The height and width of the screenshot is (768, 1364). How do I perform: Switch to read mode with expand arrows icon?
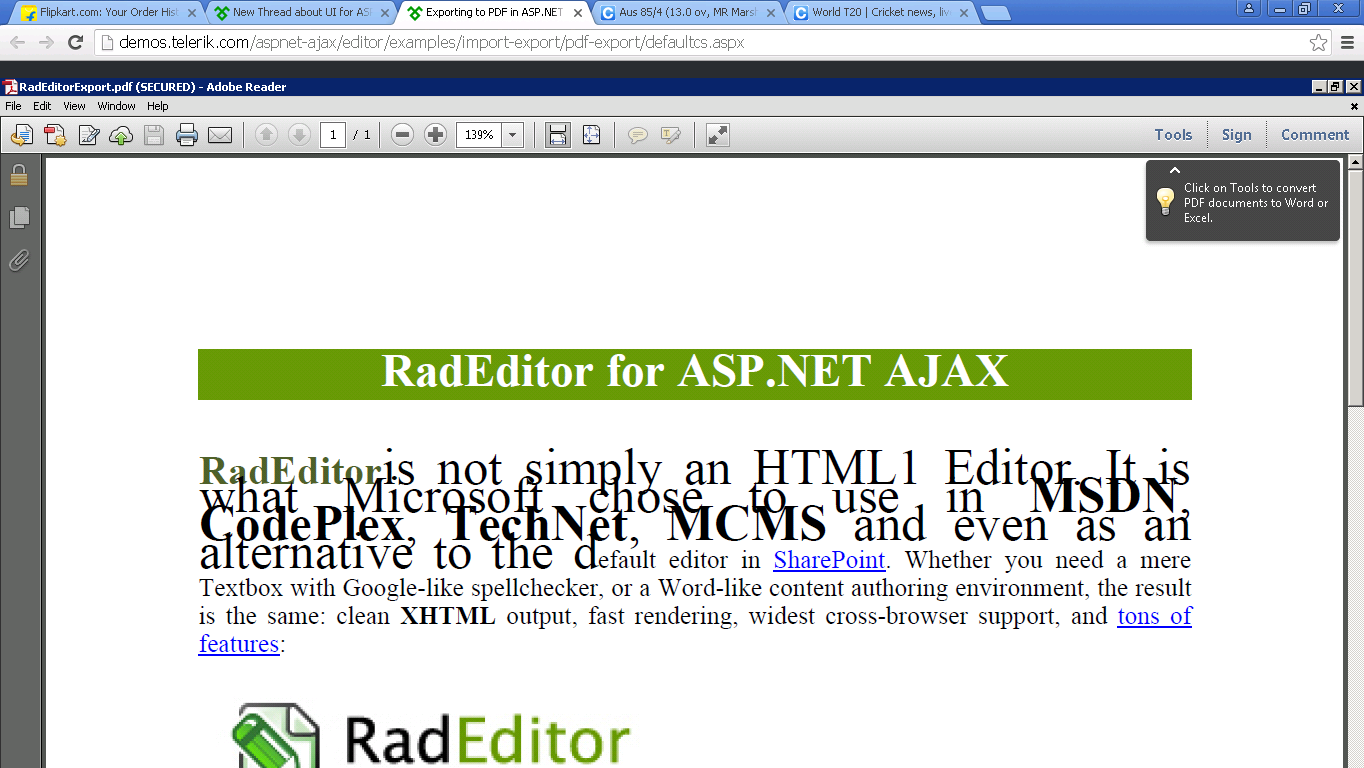[717, 135]
